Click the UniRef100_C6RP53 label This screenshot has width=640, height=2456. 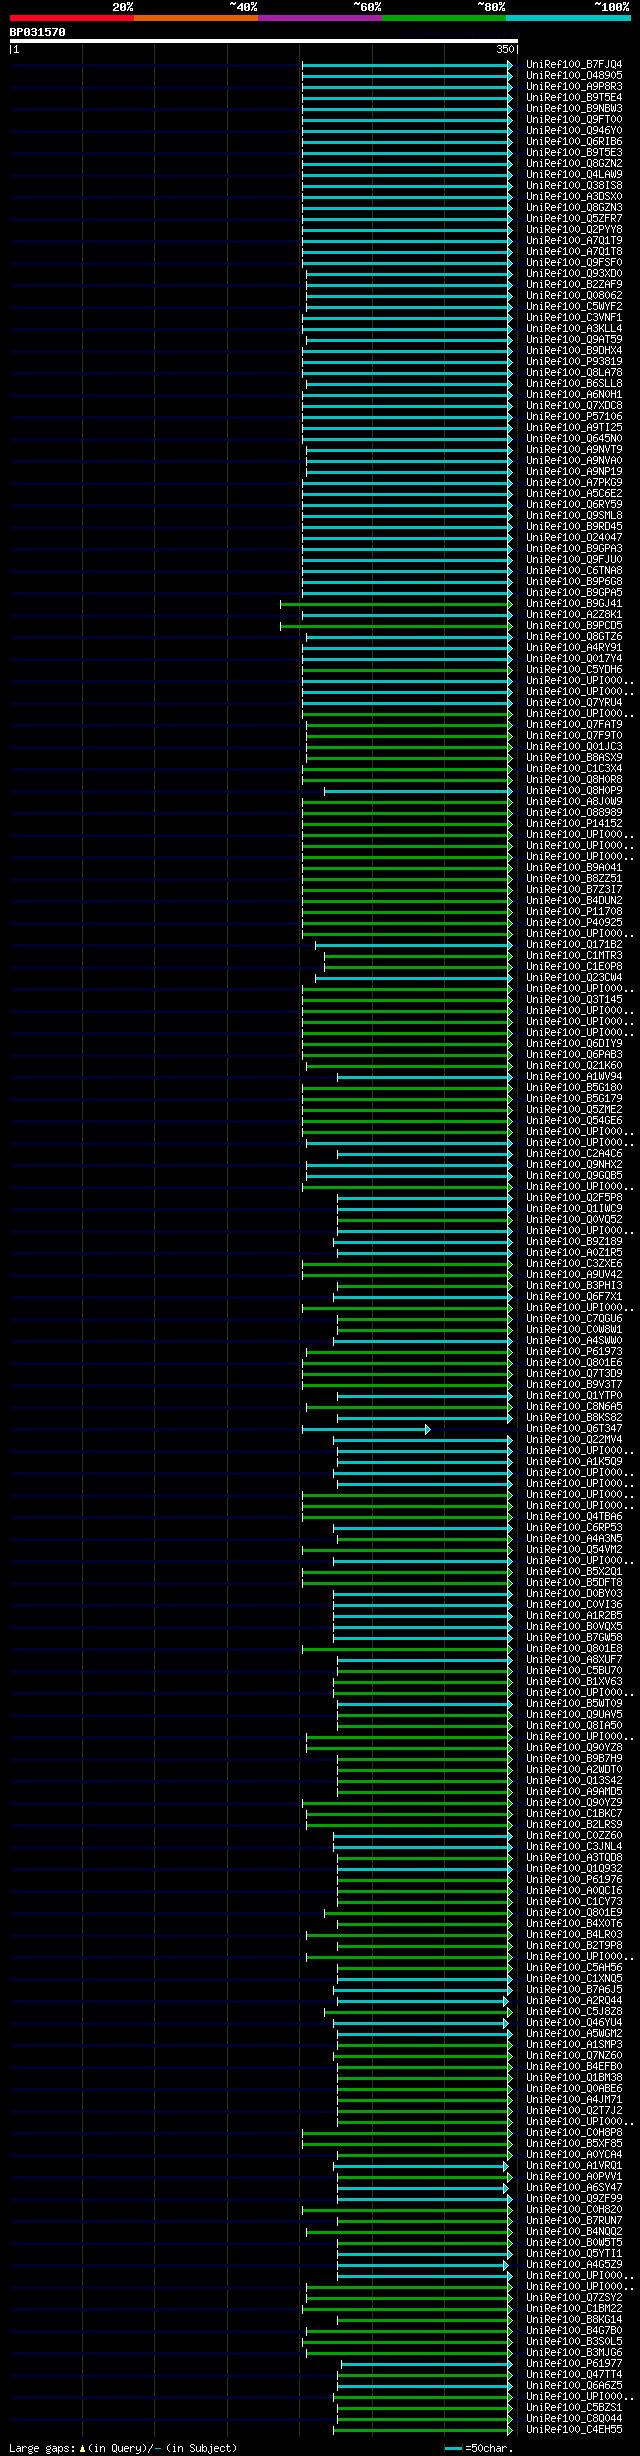(574, 1527)
